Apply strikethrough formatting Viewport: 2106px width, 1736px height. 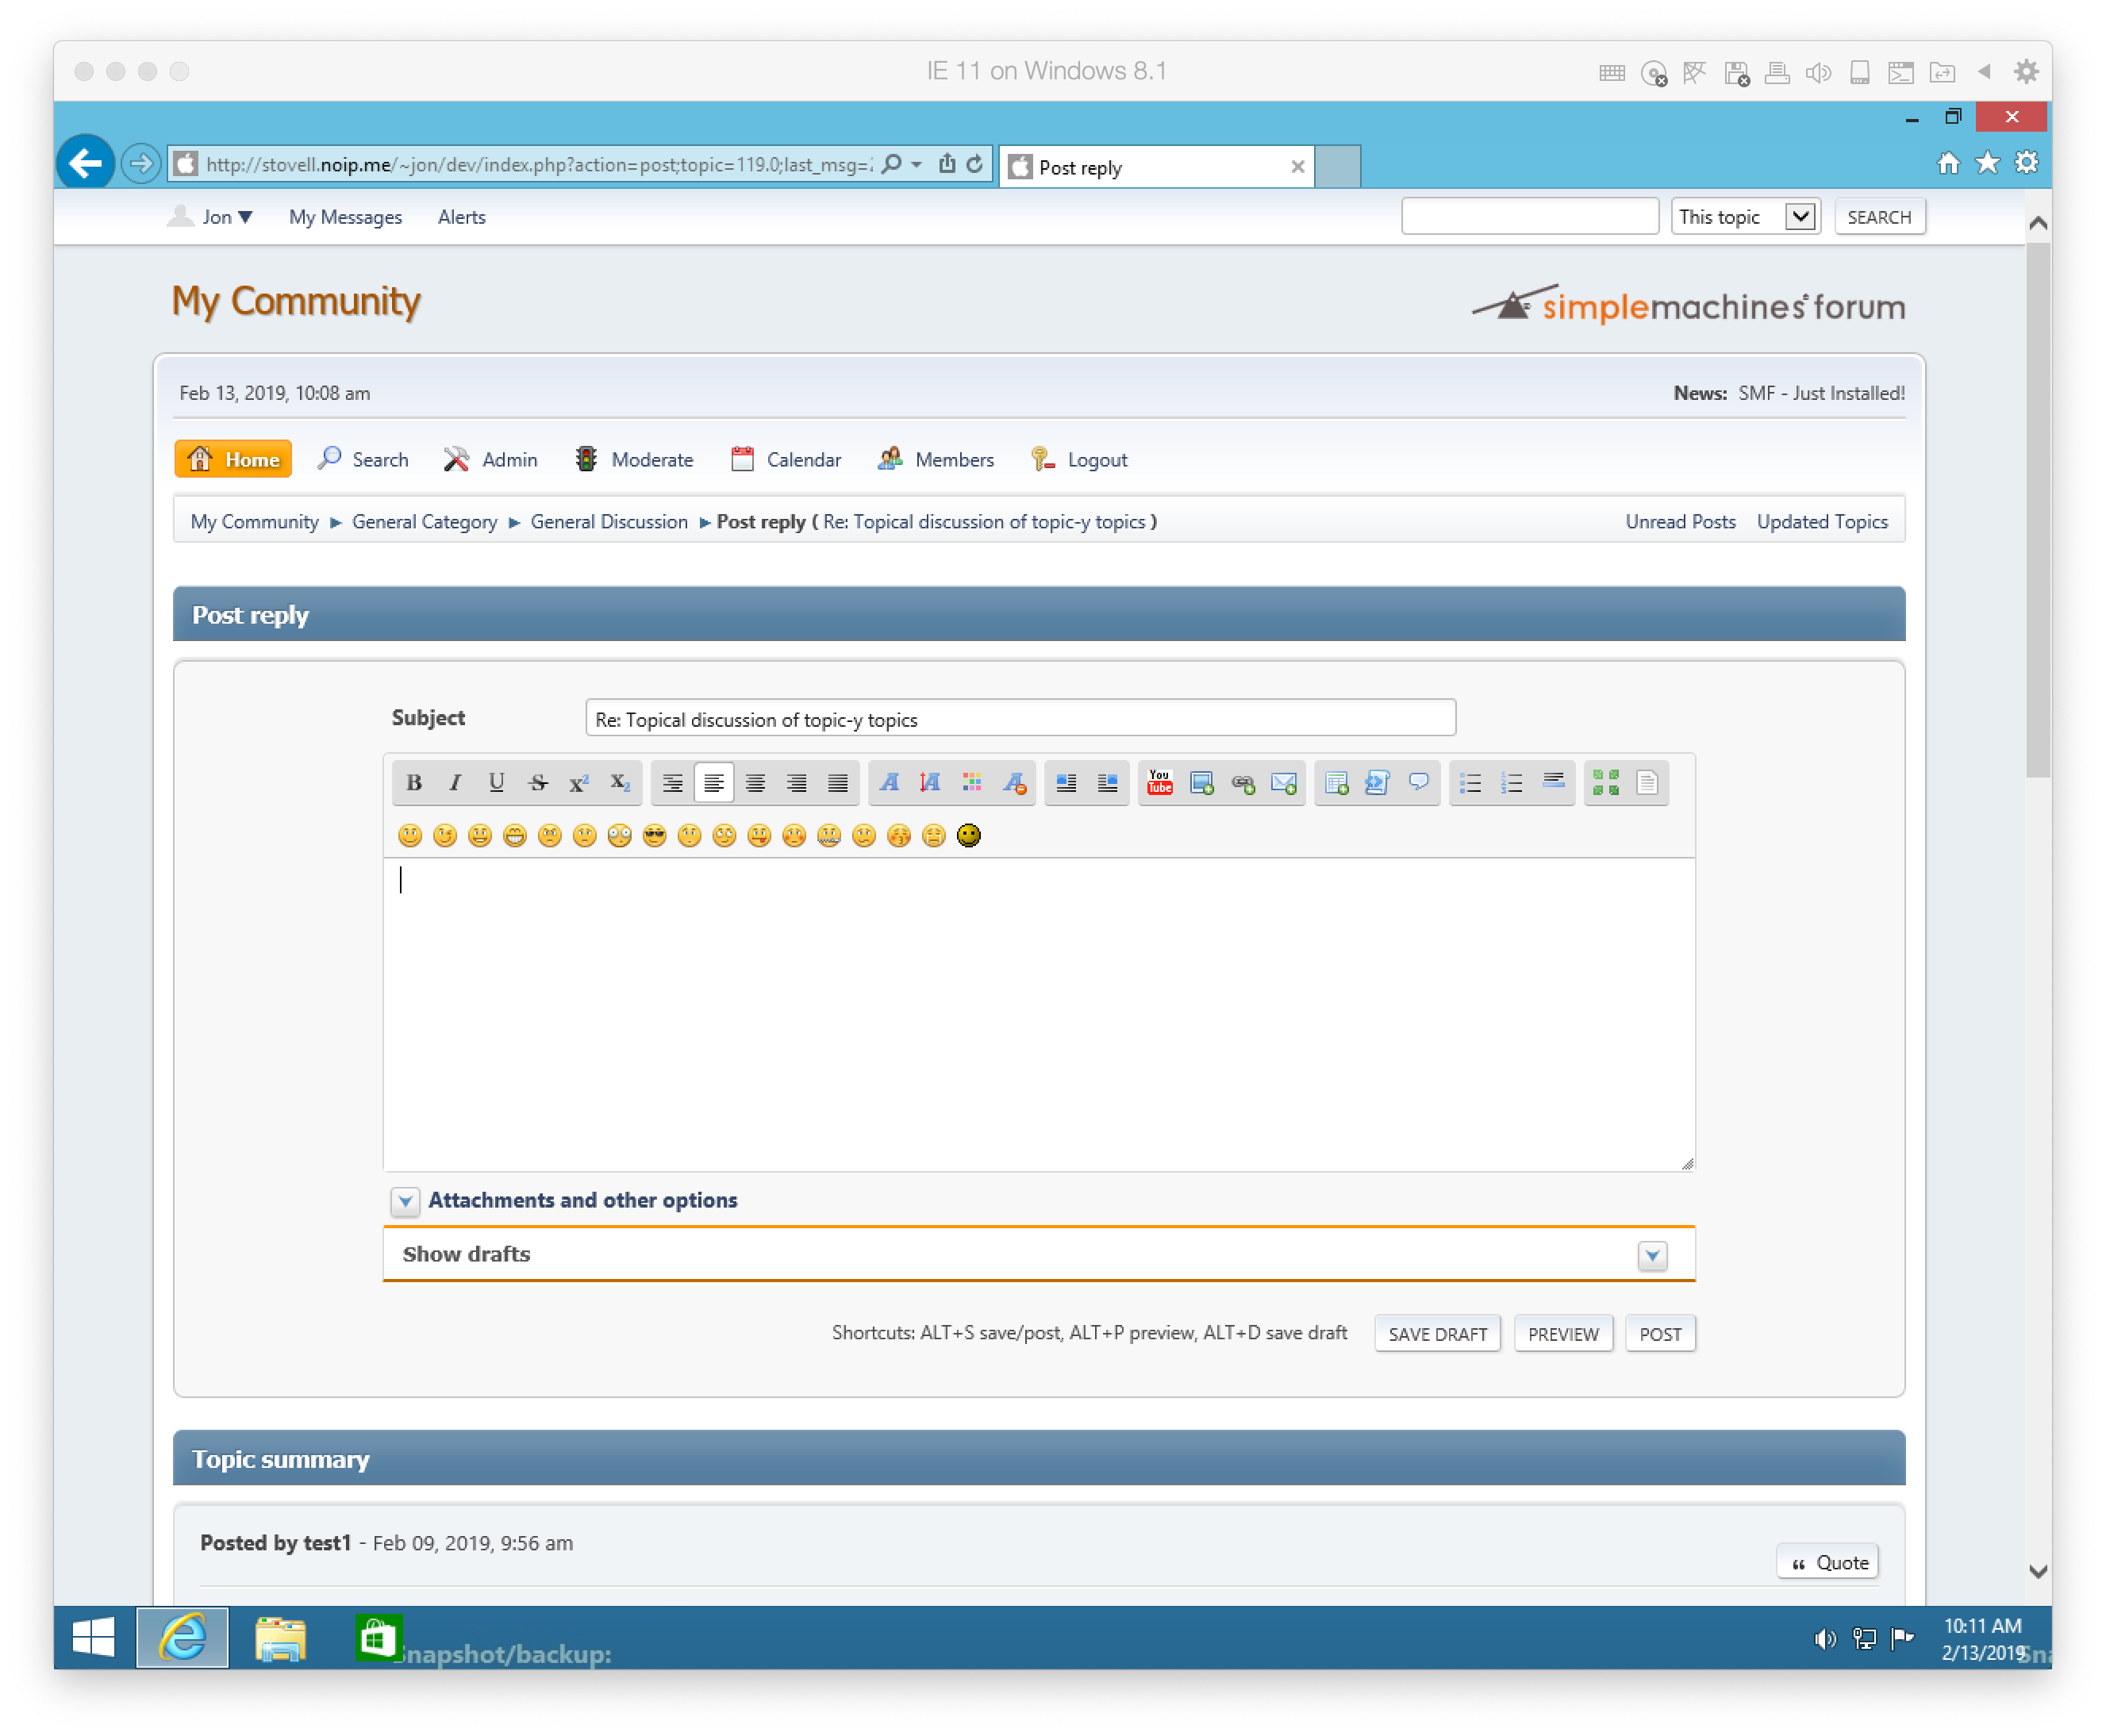coord(538,782)
